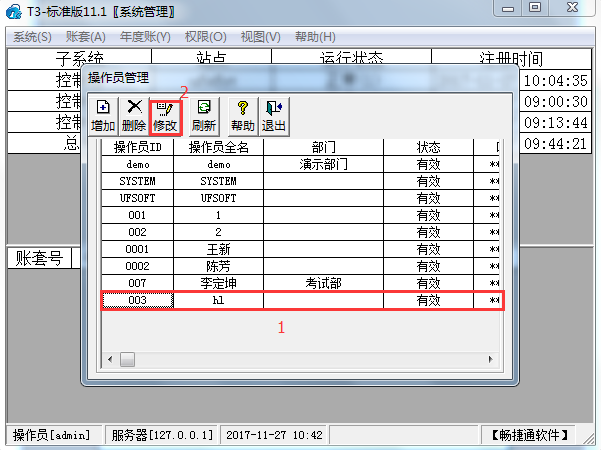Click the 操作员ID column header
601x450 pixels.
click(138, 147)
